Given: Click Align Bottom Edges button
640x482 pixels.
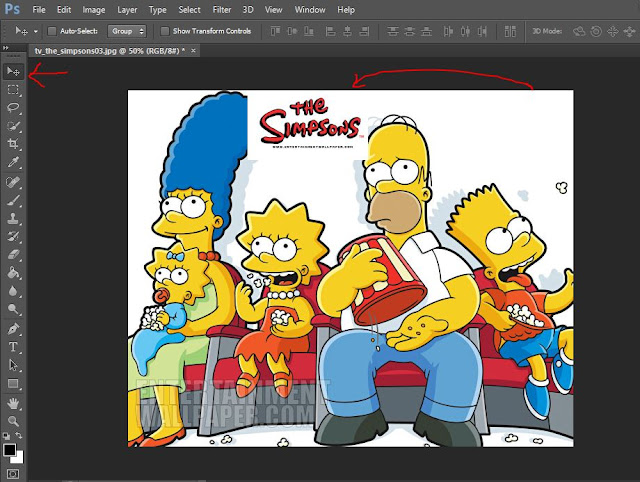Looking at the screenshot, I should [309, 31].
